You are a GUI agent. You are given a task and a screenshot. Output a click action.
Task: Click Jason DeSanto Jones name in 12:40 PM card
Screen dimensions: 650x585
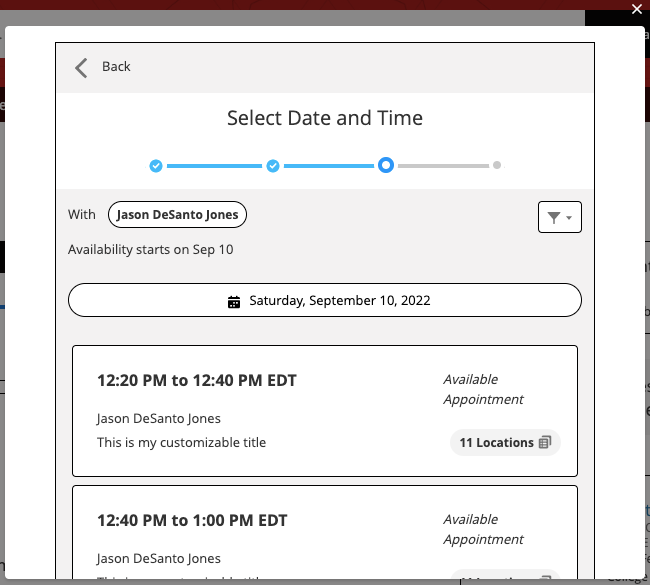[x=158, y=559]
